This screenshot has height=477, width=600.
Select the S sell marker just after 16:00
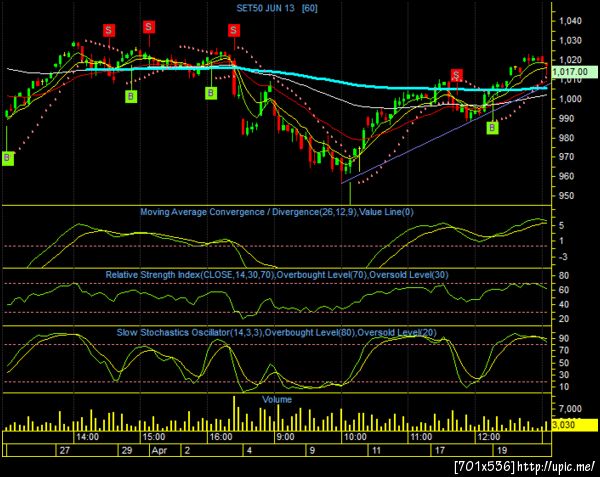coord(234,30)
